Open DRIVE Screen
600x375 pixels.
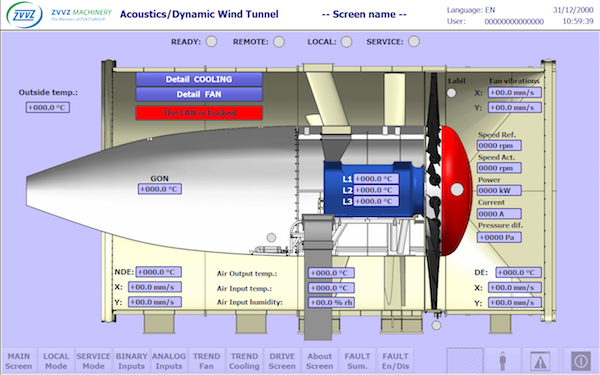tap(282, 361)
